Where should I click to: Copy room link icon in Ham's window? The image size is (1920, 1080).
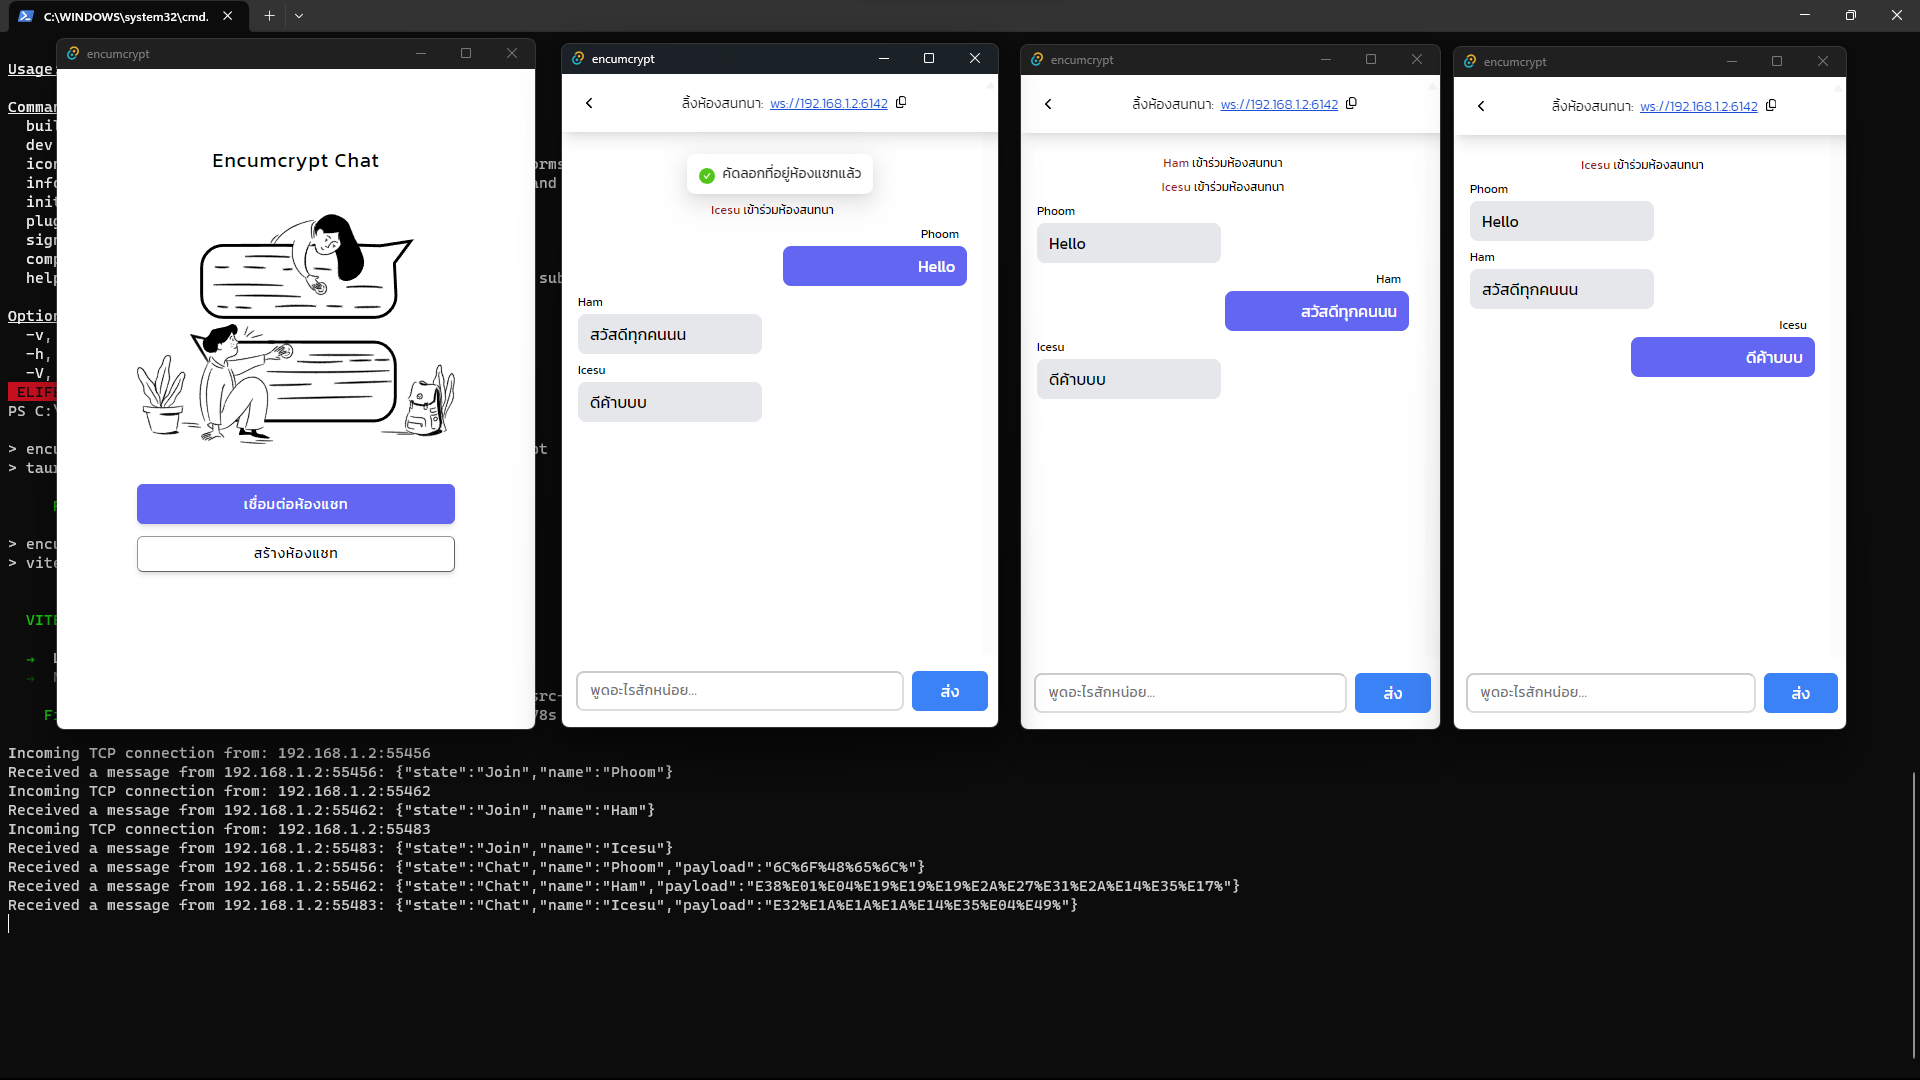[1351, 104]
